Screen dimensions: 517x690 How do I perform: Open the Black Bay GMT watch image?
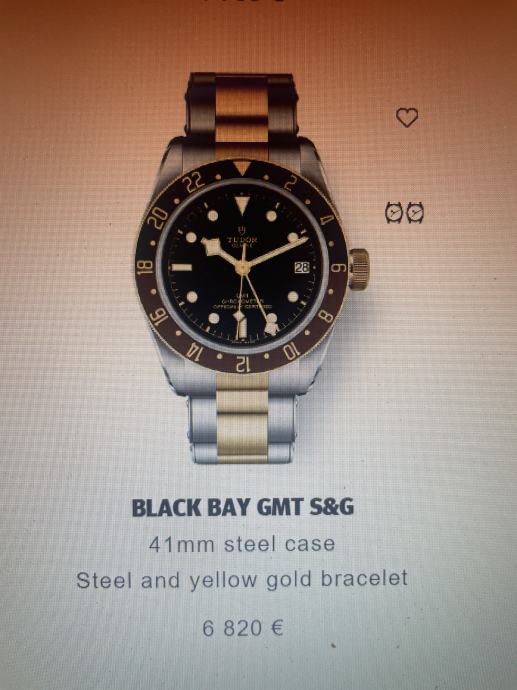point(250,268)
